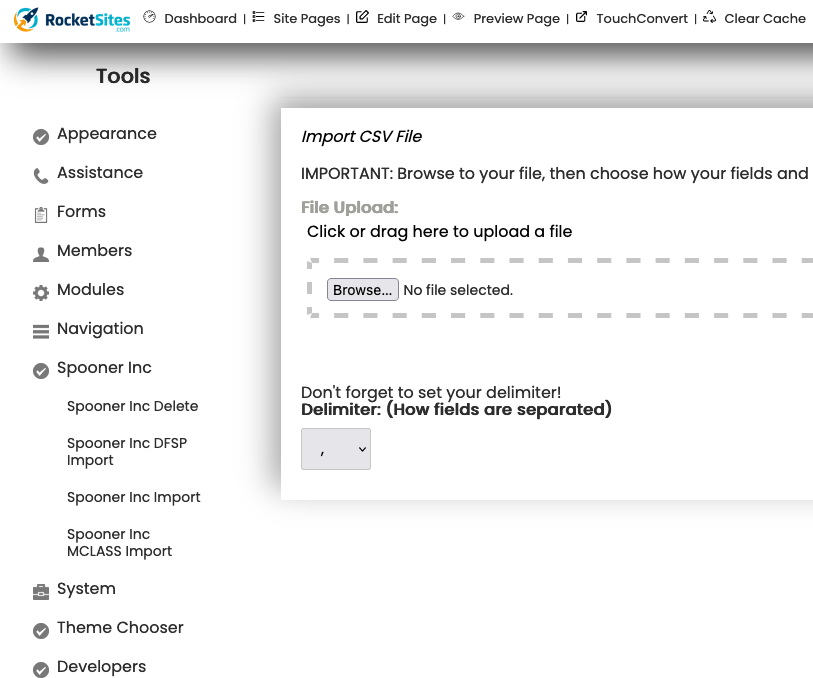
Task: Click the Browse... file button
Action: [x=363, y=290]
